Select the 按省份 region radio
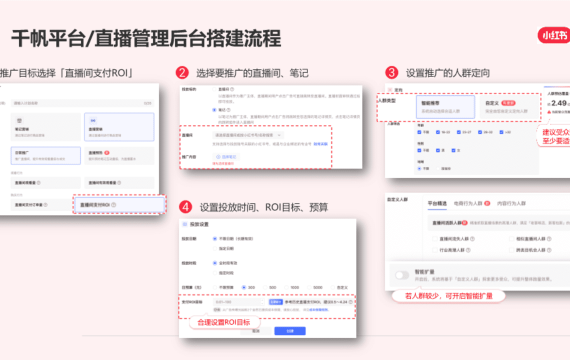 pyautogui.click(x=438, y=168)
